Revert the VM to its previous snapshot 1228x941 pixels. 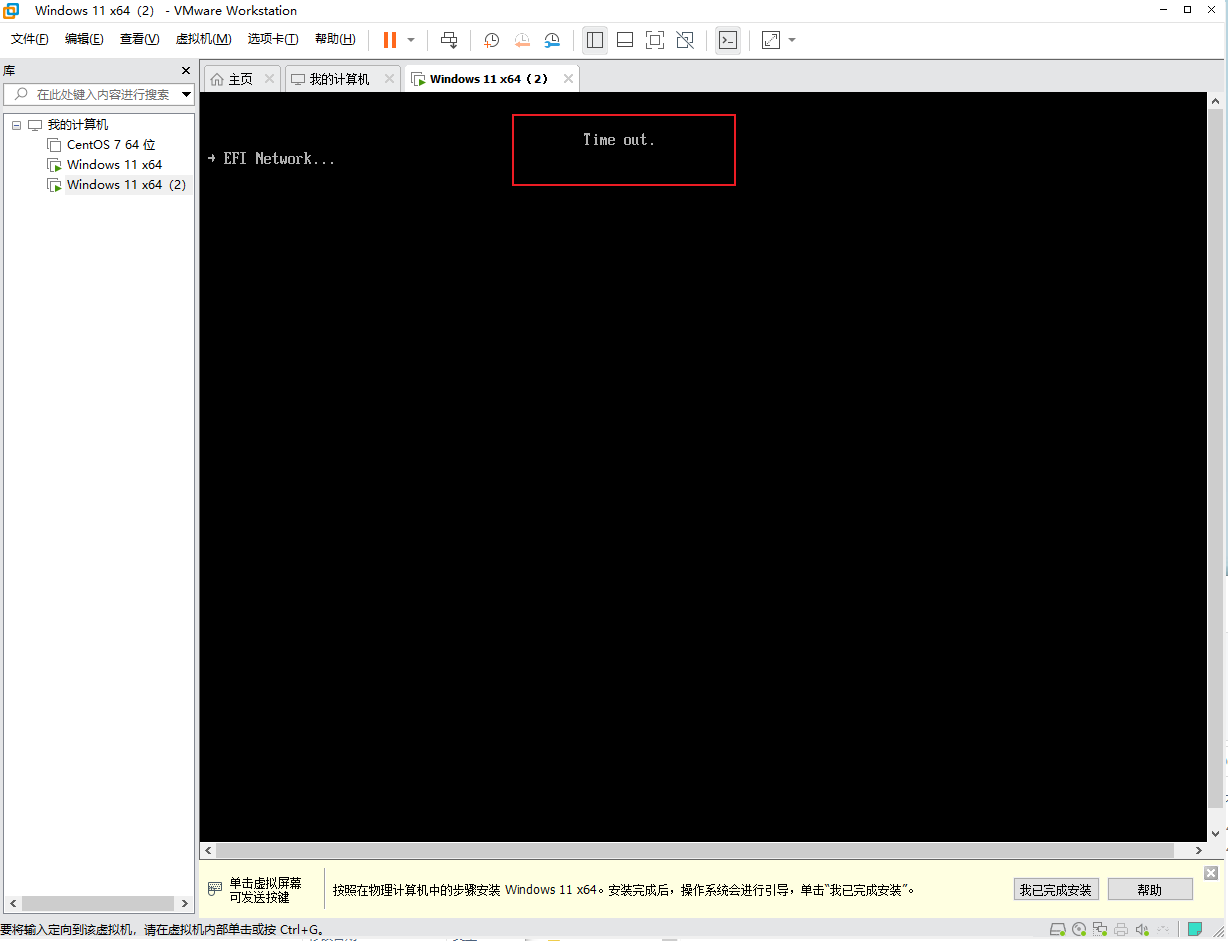coord(522,40)
